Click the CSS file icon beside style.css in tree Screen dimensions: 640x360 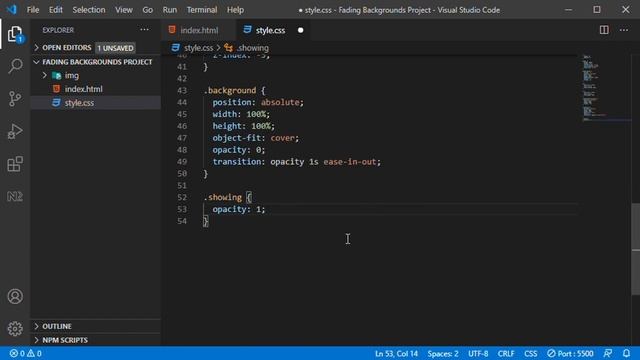click(x=56, y=102)
